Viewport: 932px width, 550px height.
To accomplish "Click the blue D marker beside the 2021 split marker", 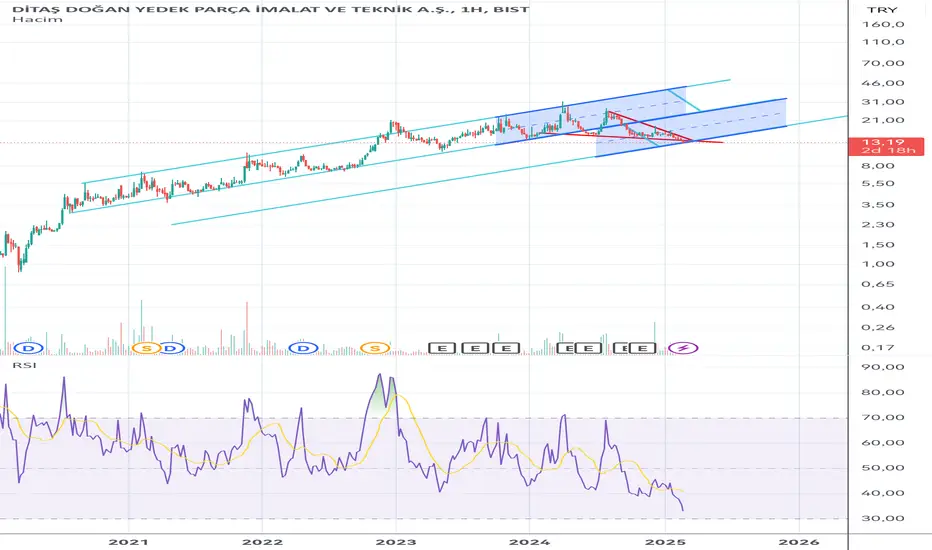I will 172,348.
